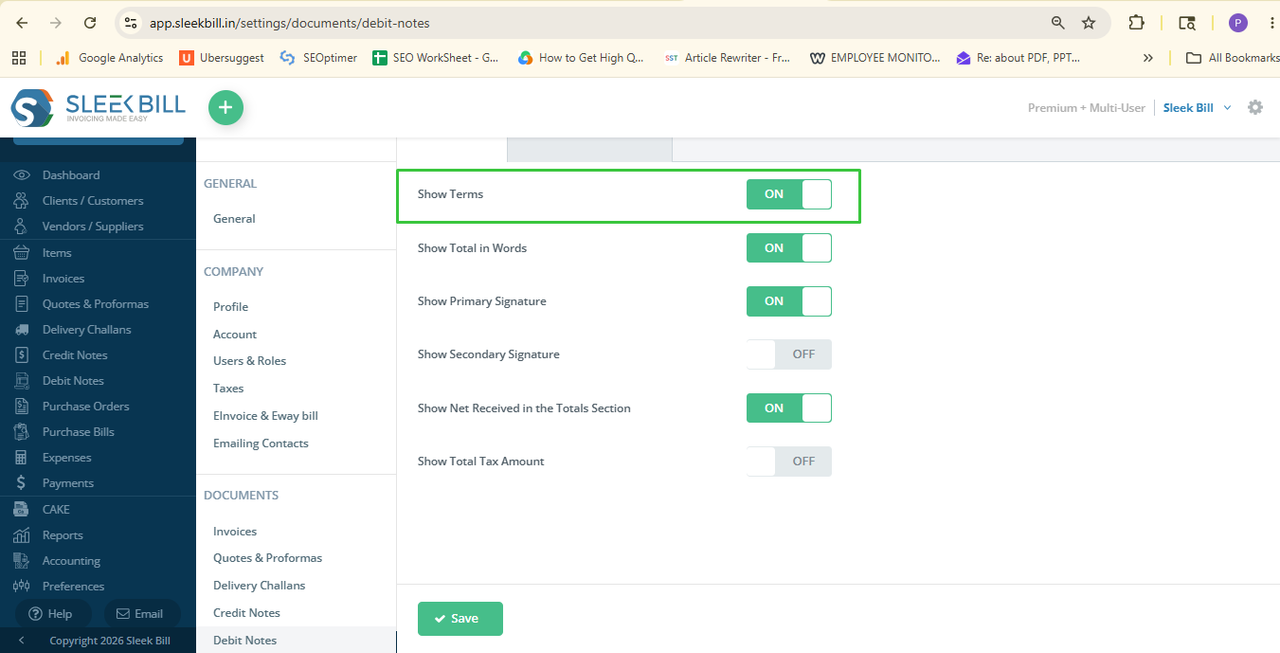This screenshot has height=653, width=1280.
Task: Toggle Show Total in Words switch
Action: (x=789, y=248)
